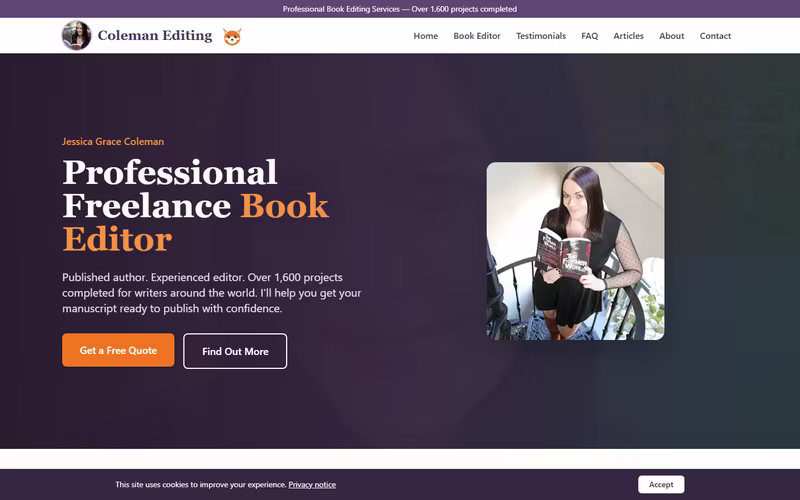Accept the cookie notice

pos(661,484)
